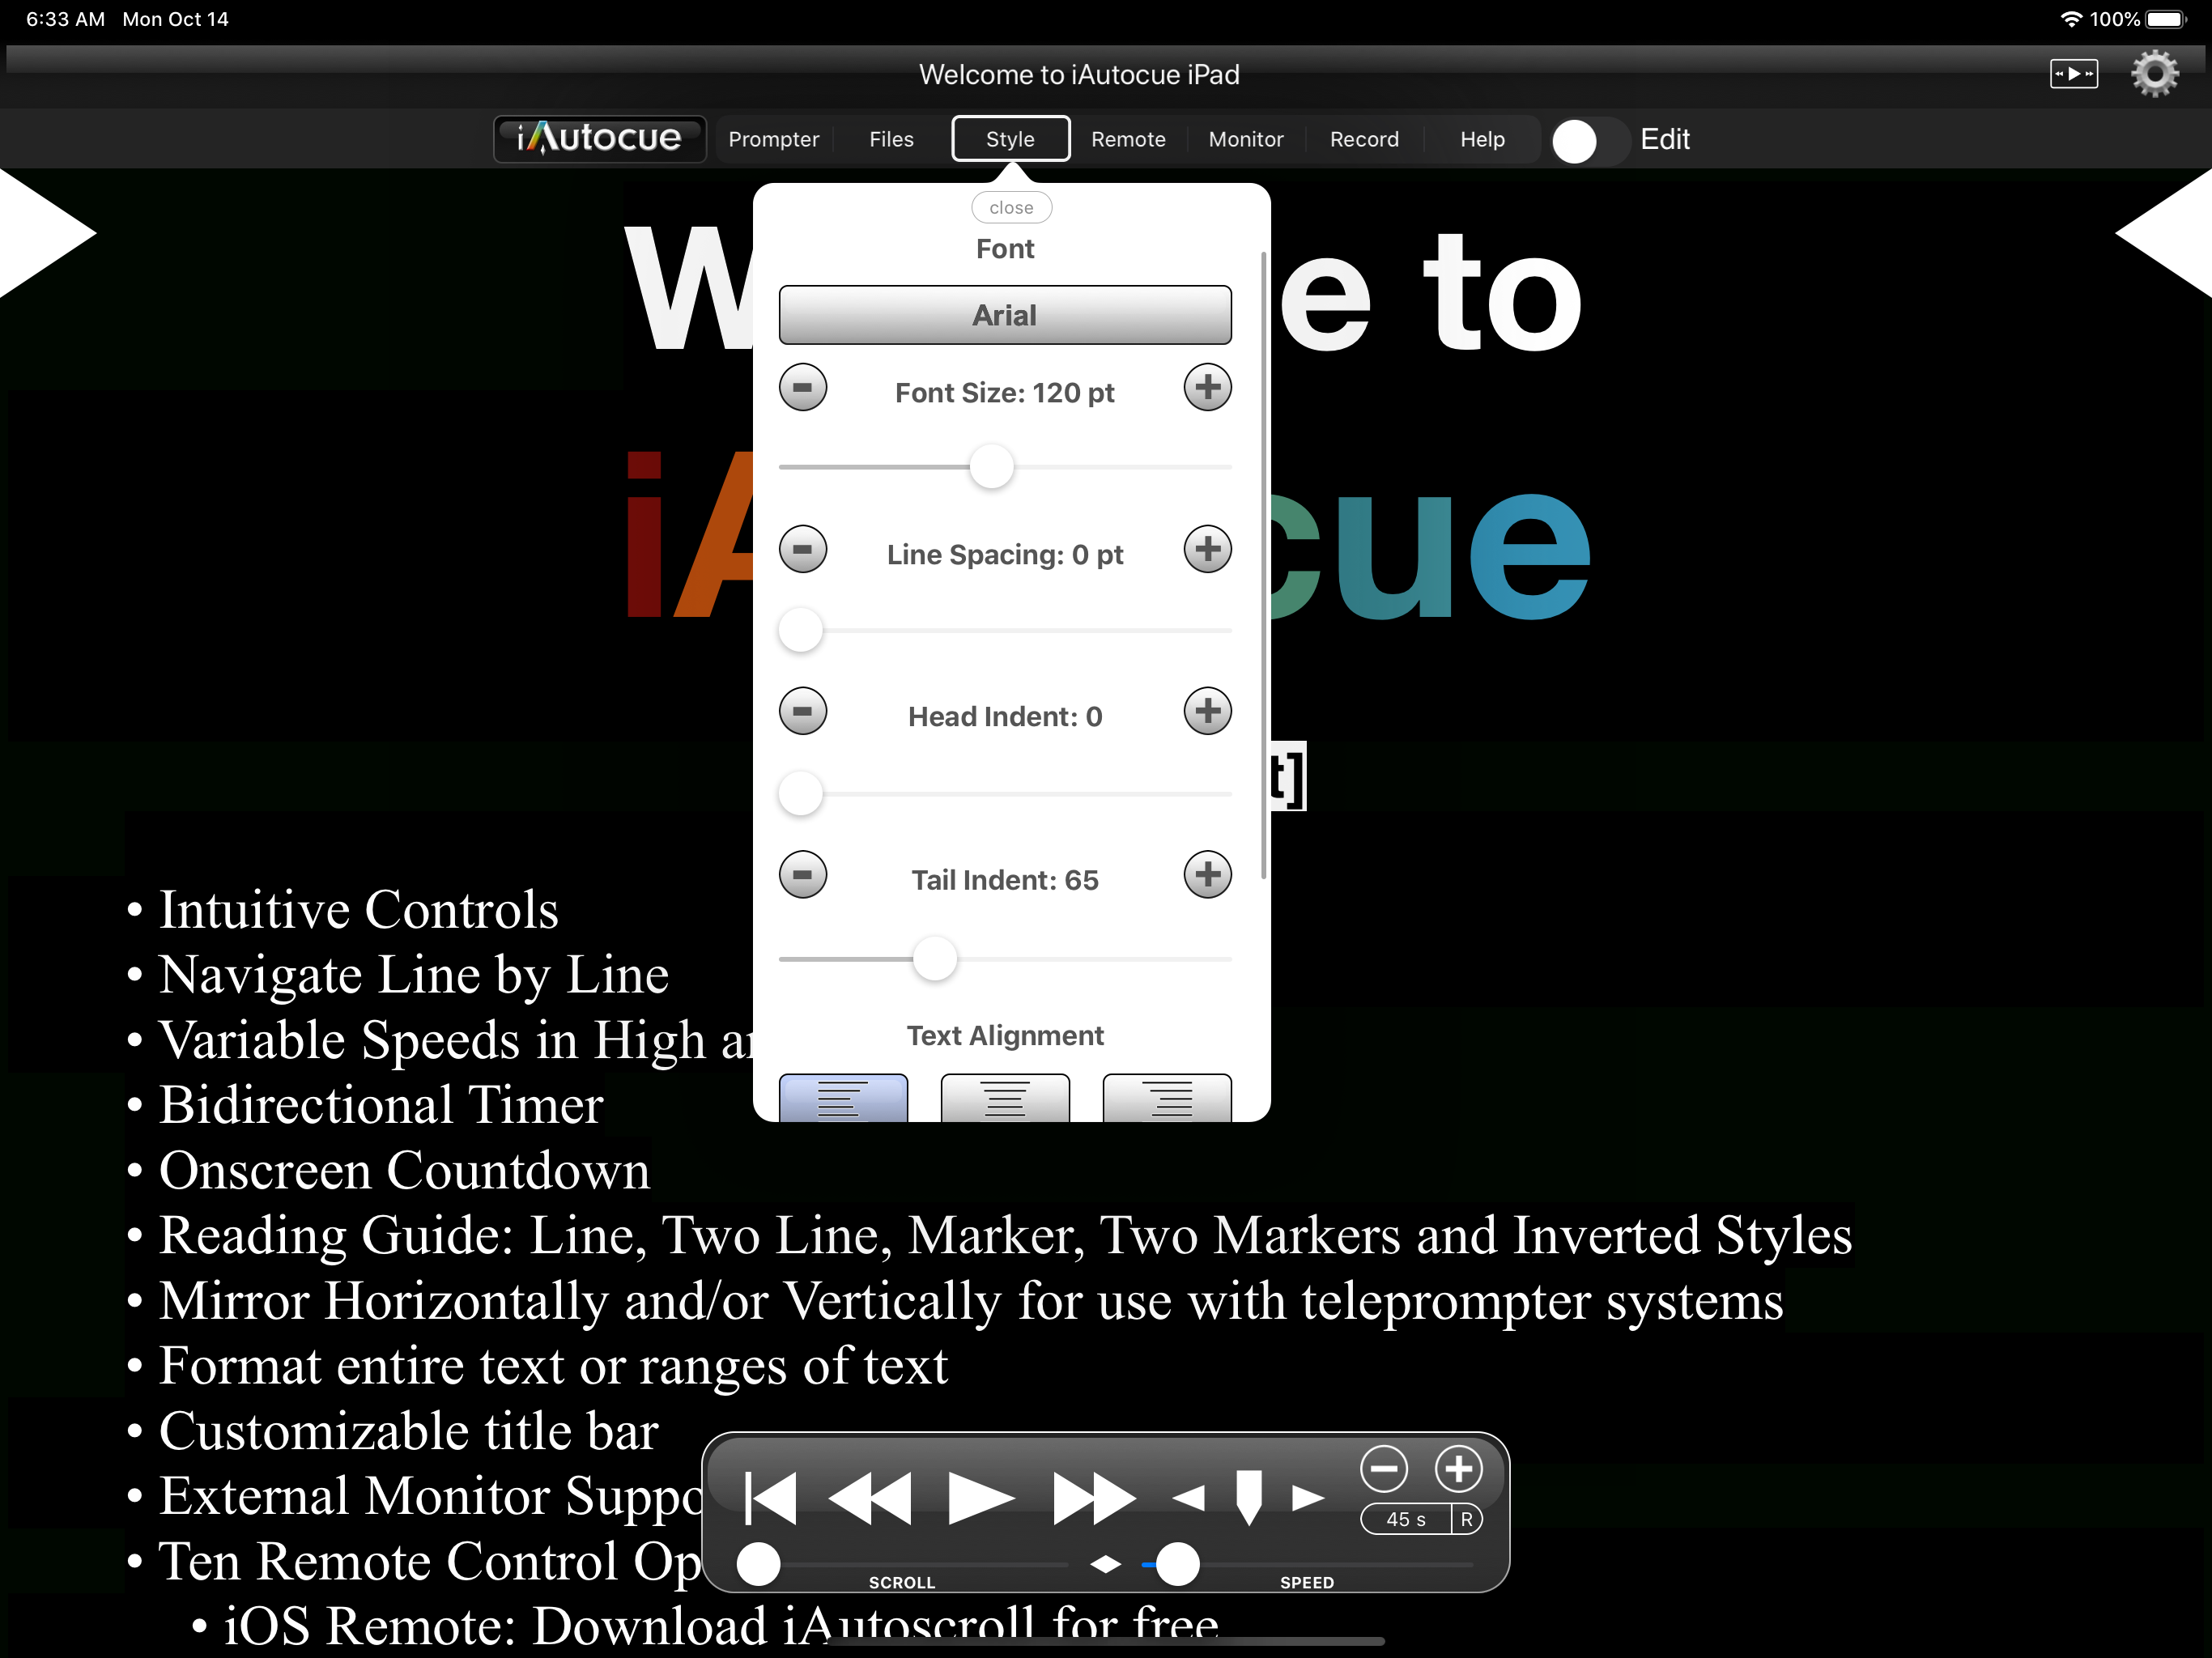This screenshot has height=1658, width=2212.
Task: Go to next marker arrow
Action: 1308,1498
